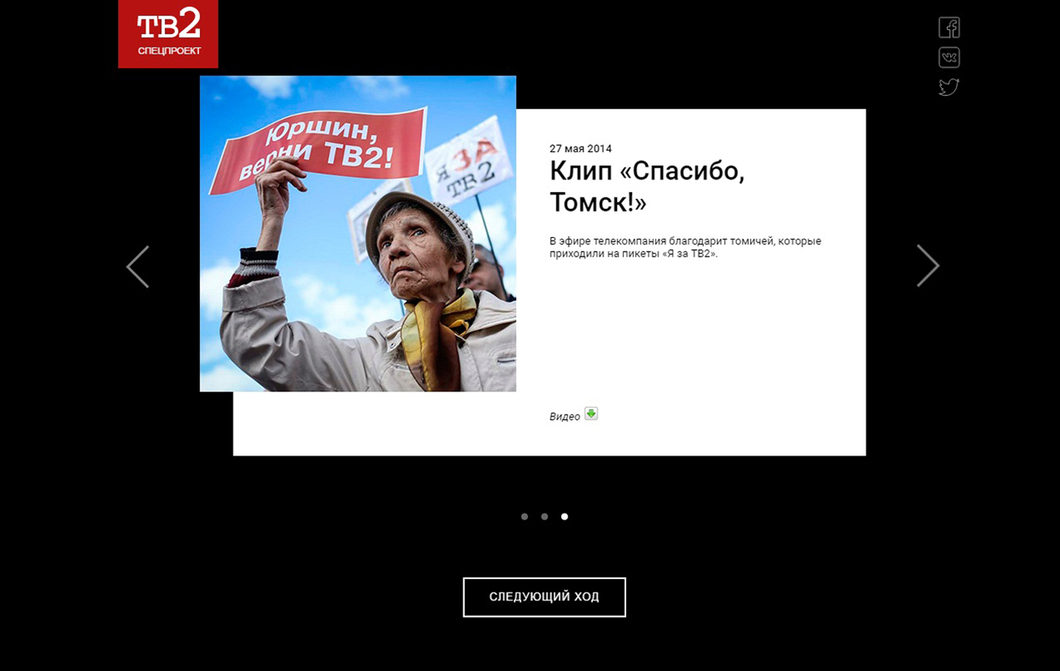Click the date 27 мая 2014
This screenshot has width=1060, height=671.
pyautogui.click(x=580, y=149)
